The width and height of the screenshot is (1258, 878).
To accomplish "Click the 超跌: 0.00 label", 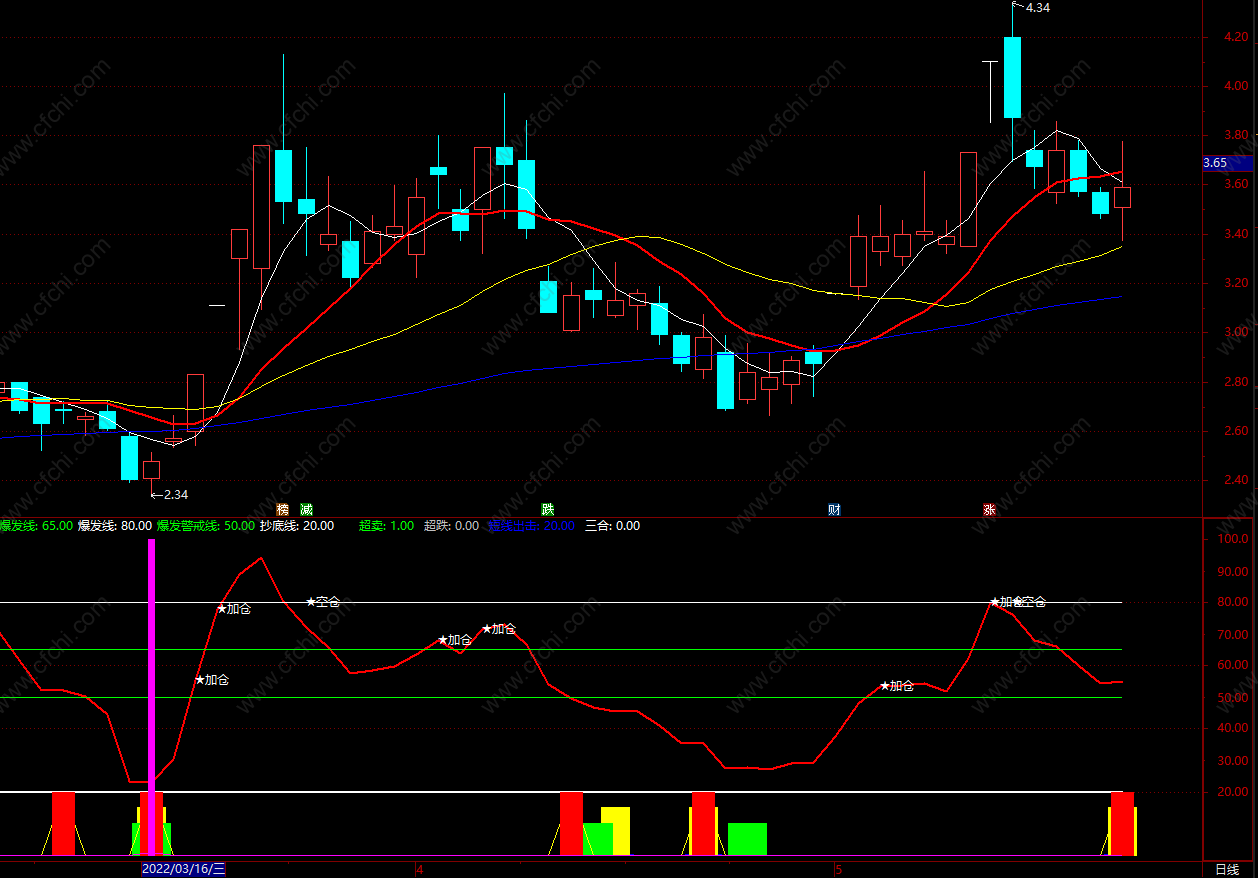I will point(451,526).
